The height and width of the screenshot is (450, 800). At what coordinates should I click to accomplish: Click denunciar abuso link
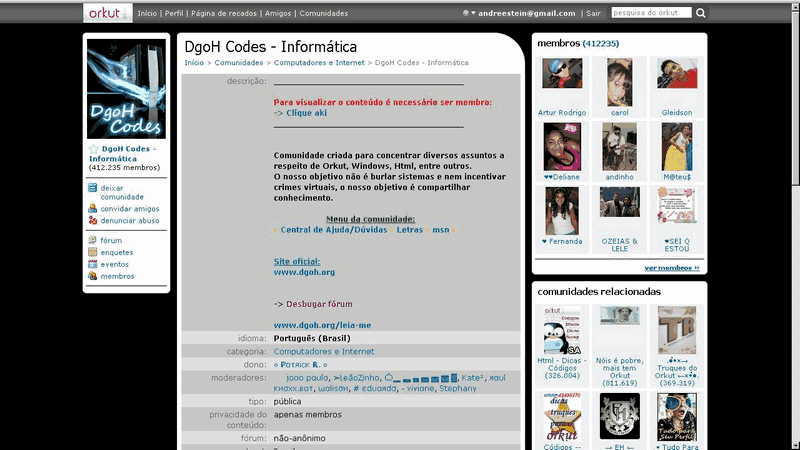(130, 220)
